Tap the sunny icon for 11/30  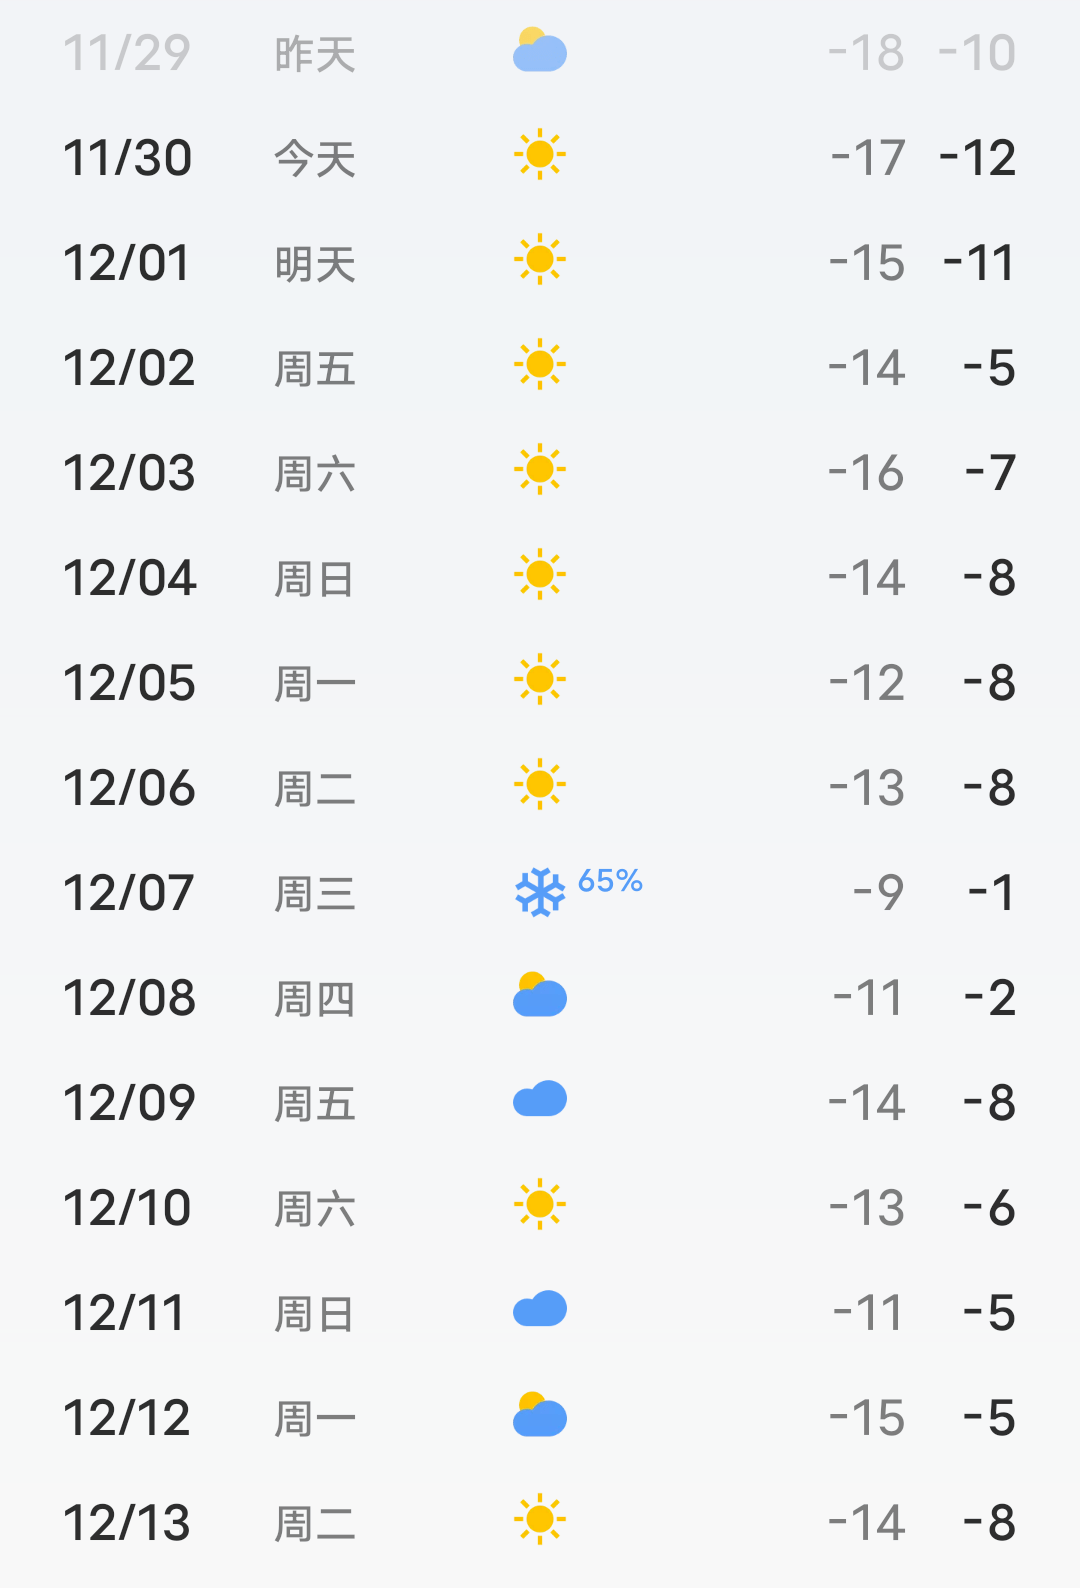coord(540,155)
